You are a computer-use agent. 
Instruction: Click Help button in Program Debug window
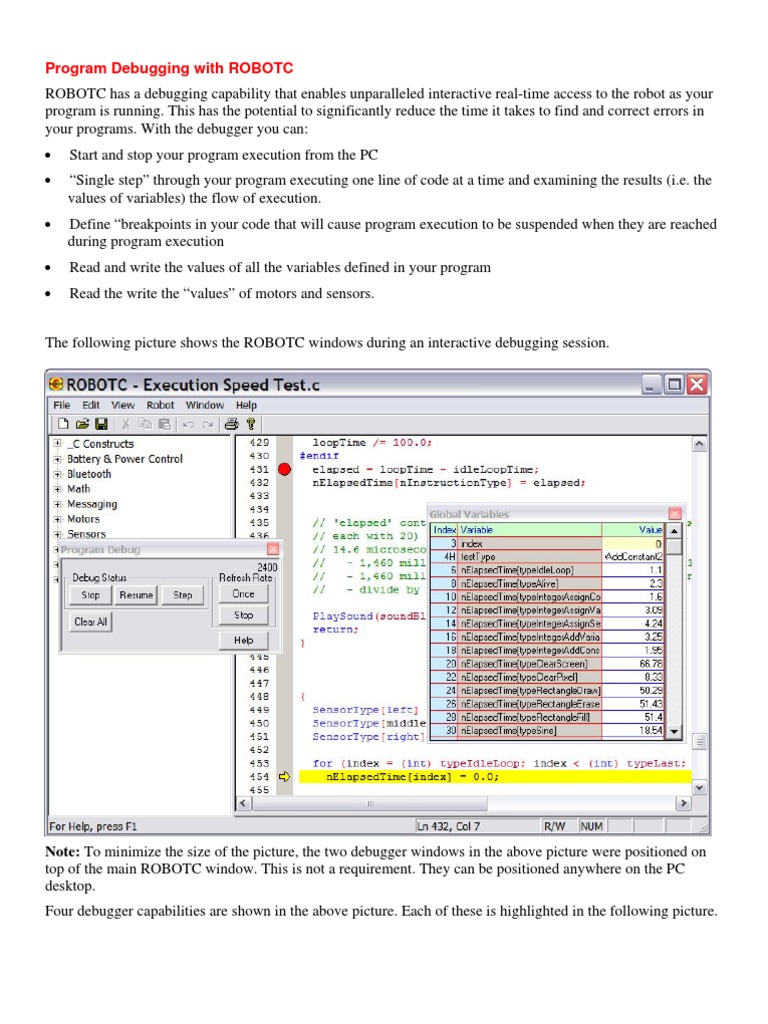tap(243, 640)
